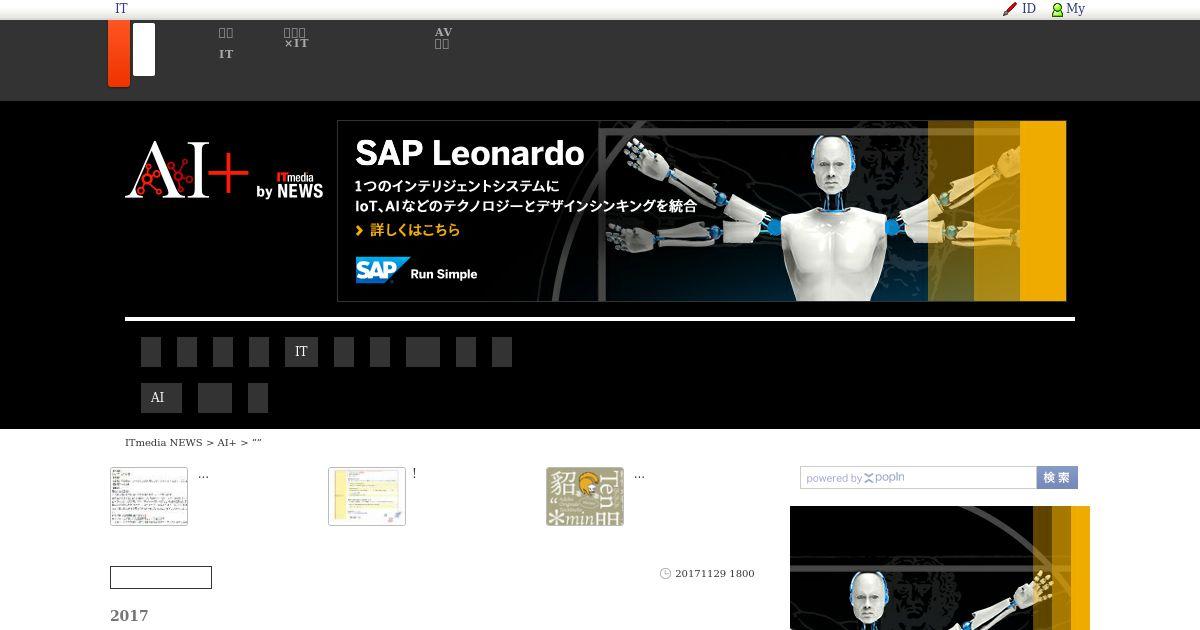Click the IT link at top left

pyautogui.click(x=121, y=9)
